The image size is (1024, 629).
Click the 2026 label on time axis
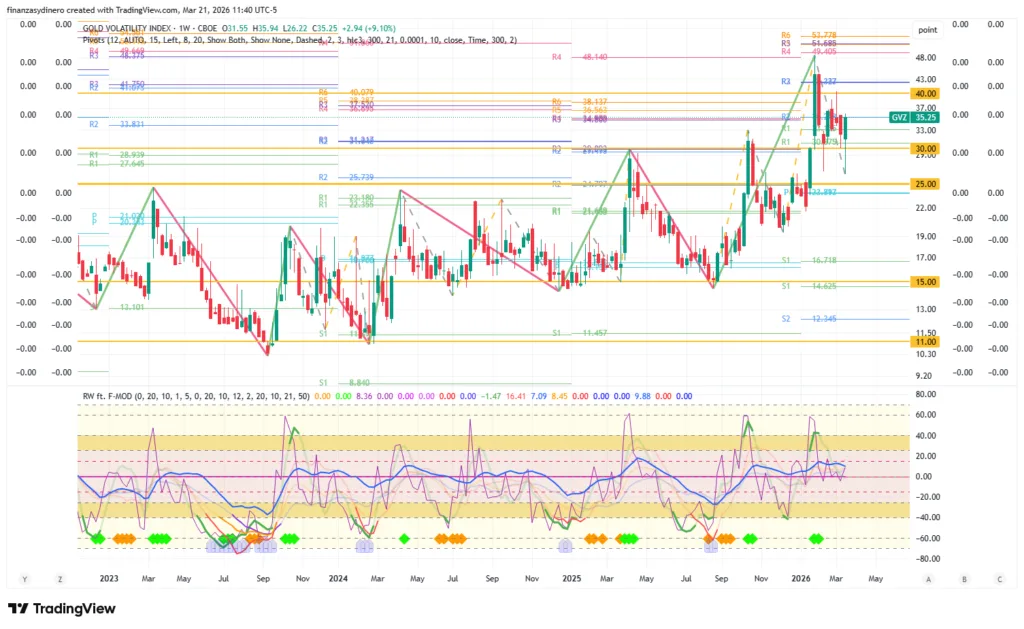tap(799, 579)
